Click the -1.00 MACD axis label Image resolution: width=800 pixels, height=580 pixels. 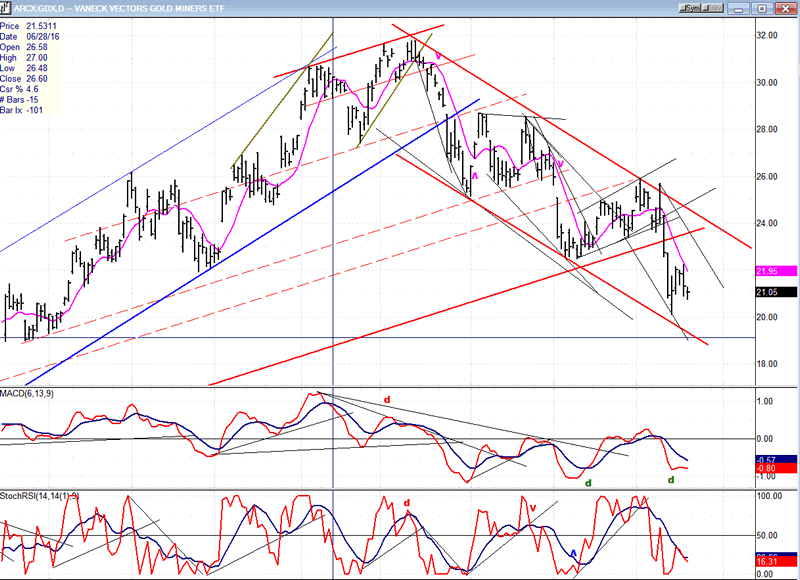(764, 476)
